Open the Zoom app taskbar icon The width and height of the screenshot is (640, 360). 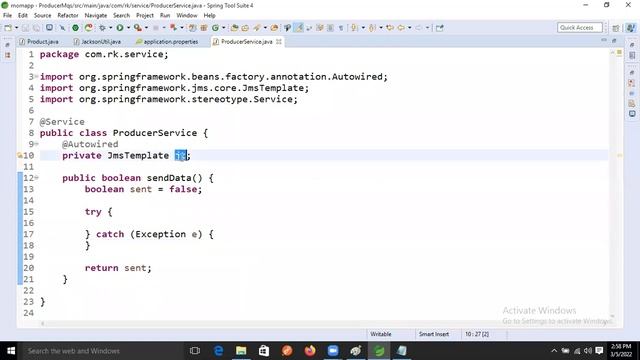pos(333,351)
